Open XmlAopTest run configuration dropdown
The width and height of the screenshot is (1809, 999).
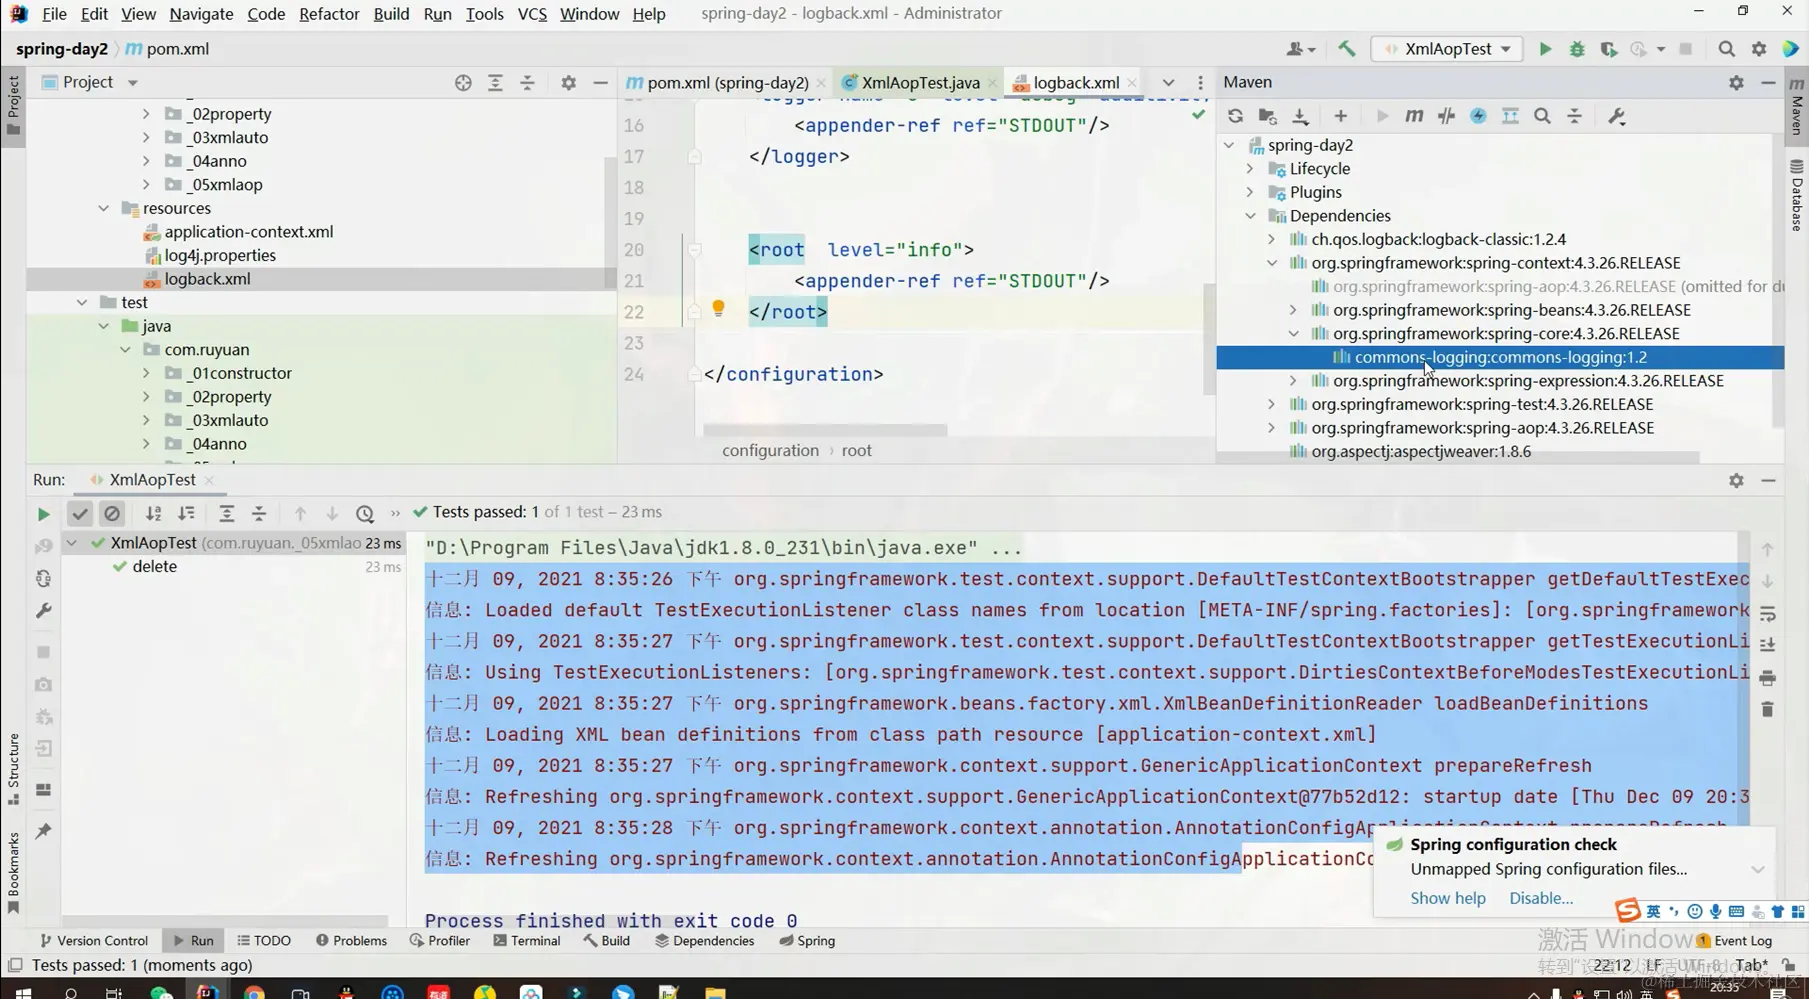pyautogui.click(x=1447, y=49)
